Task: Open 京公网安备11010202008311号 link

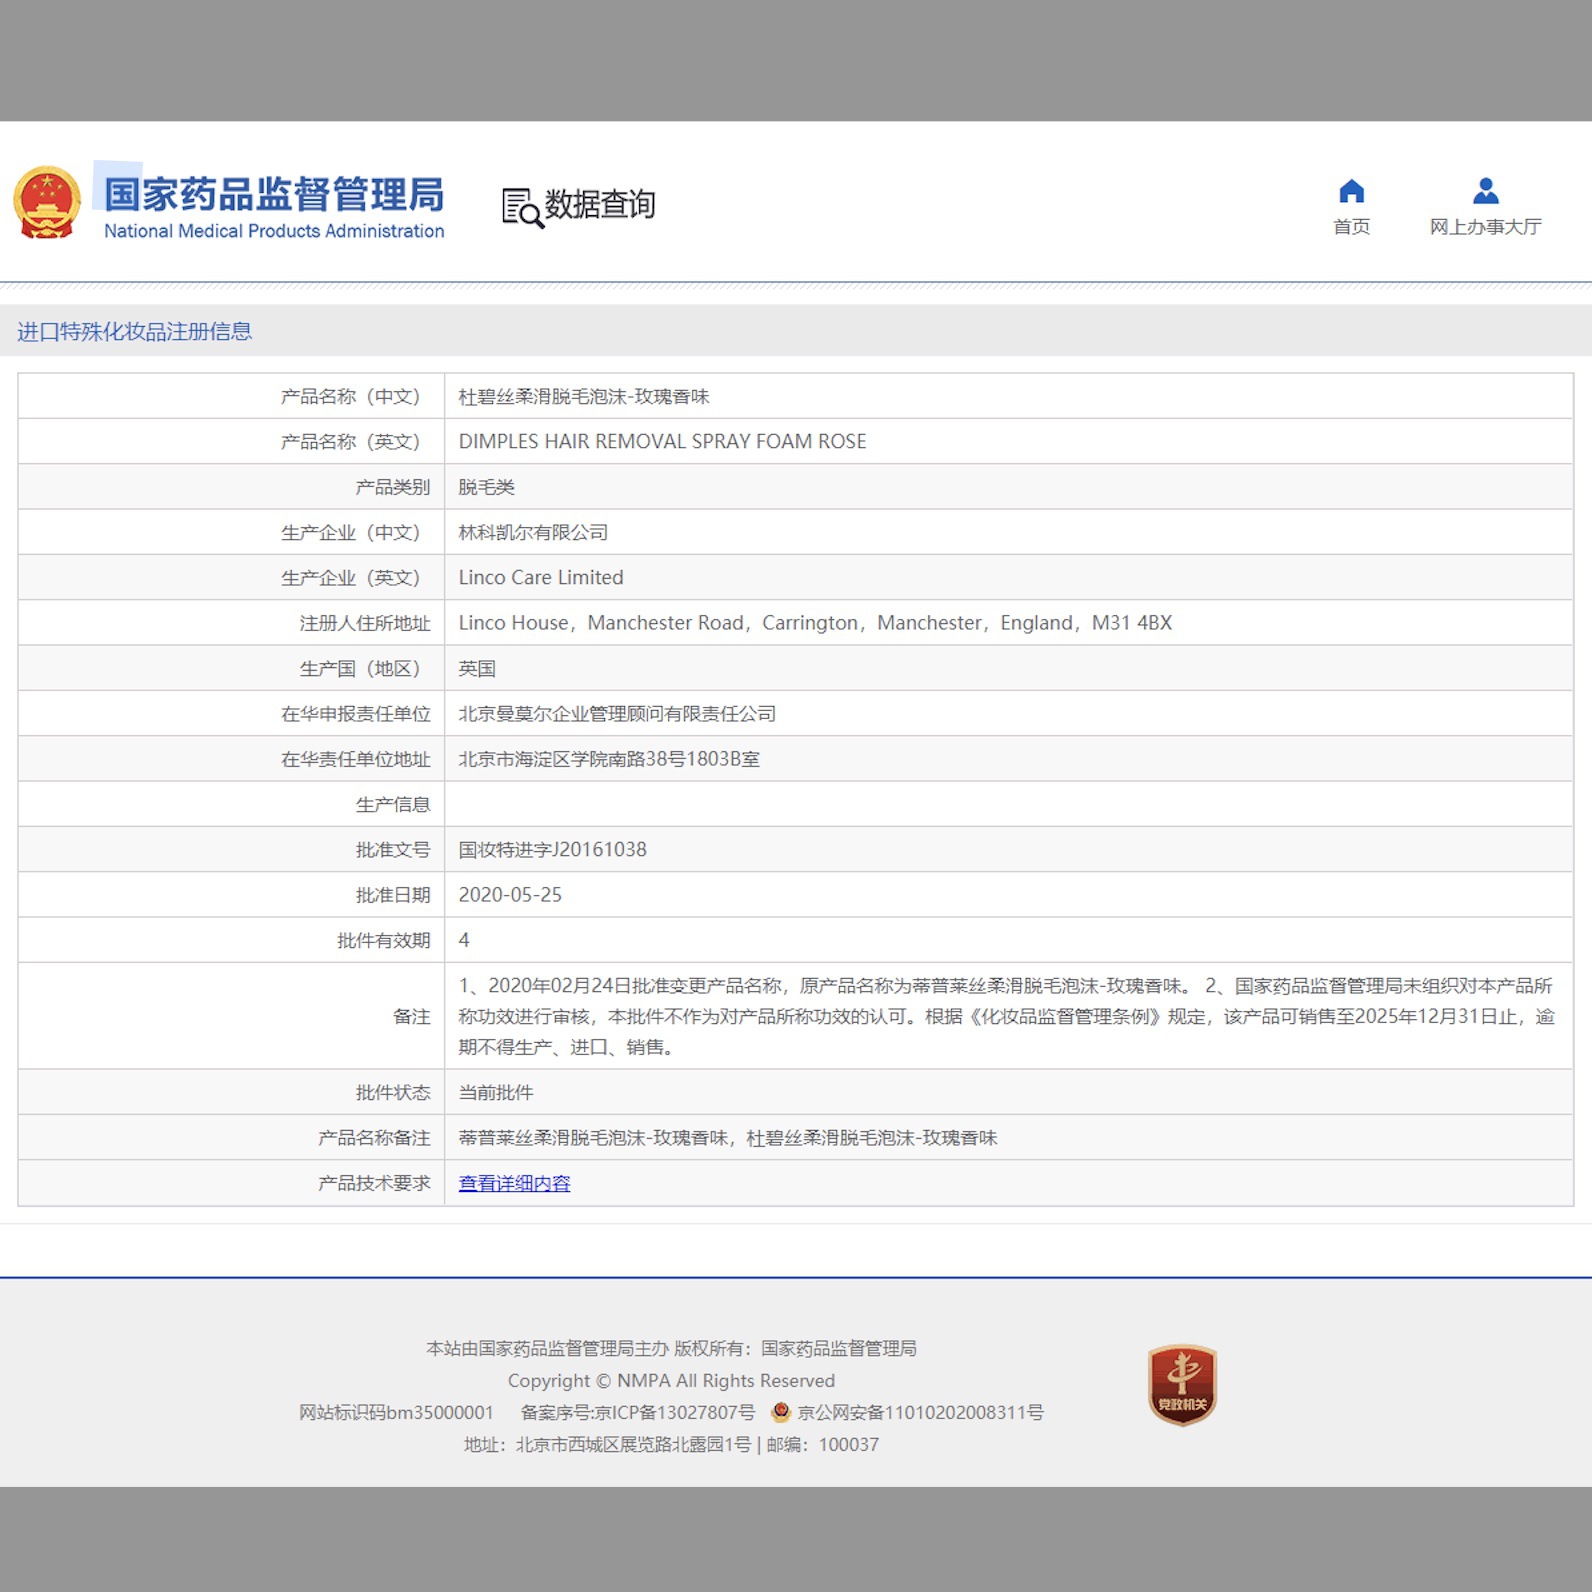Action: (x=920, y=1412)
